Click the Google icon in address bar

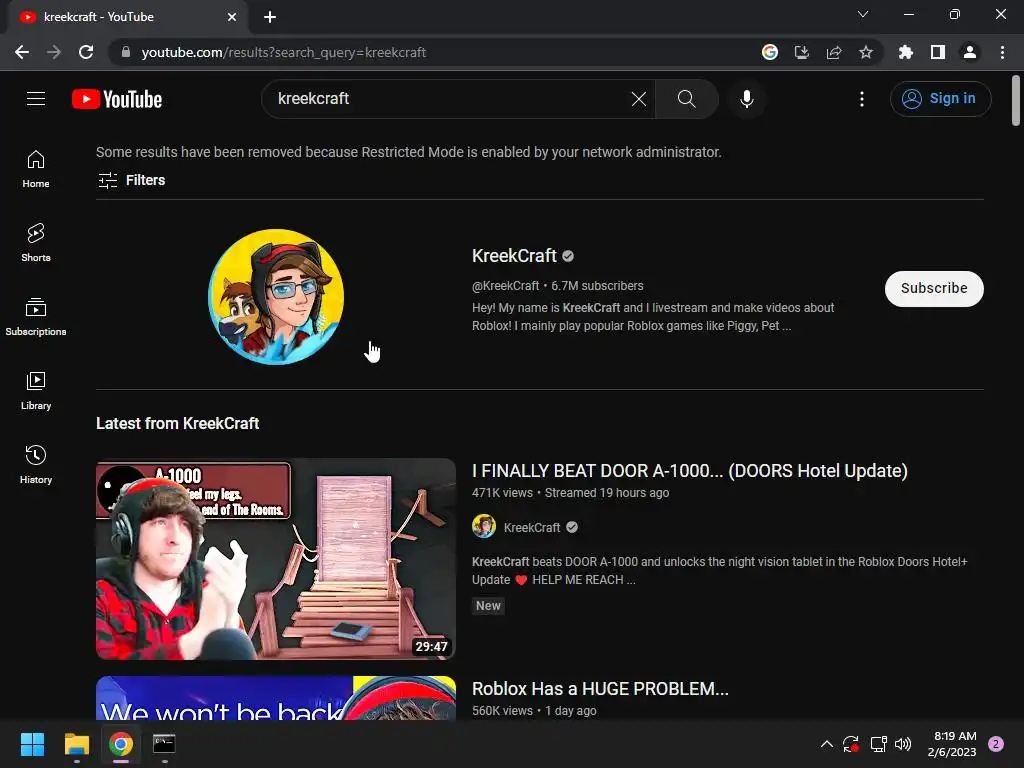770,52
